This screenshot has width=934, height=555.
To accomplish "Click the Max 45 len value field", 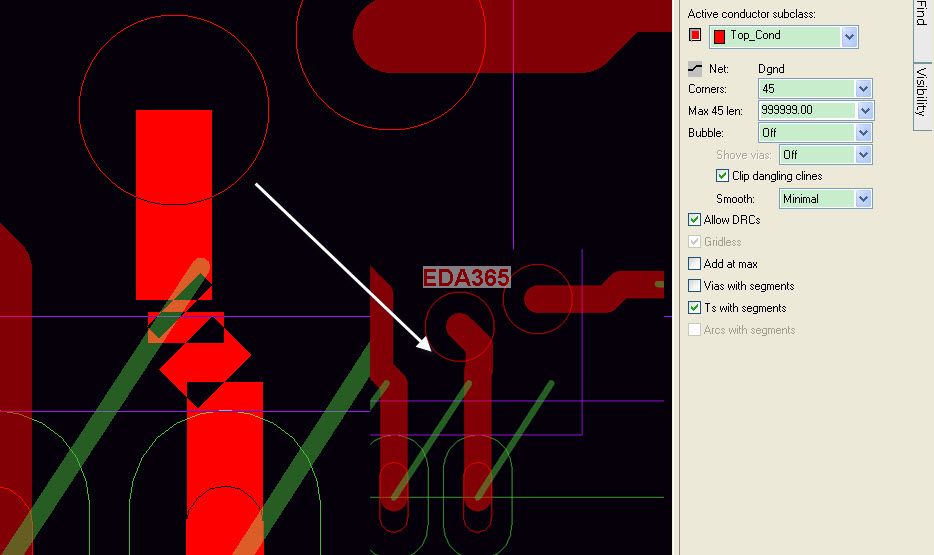I will (807, 110).
